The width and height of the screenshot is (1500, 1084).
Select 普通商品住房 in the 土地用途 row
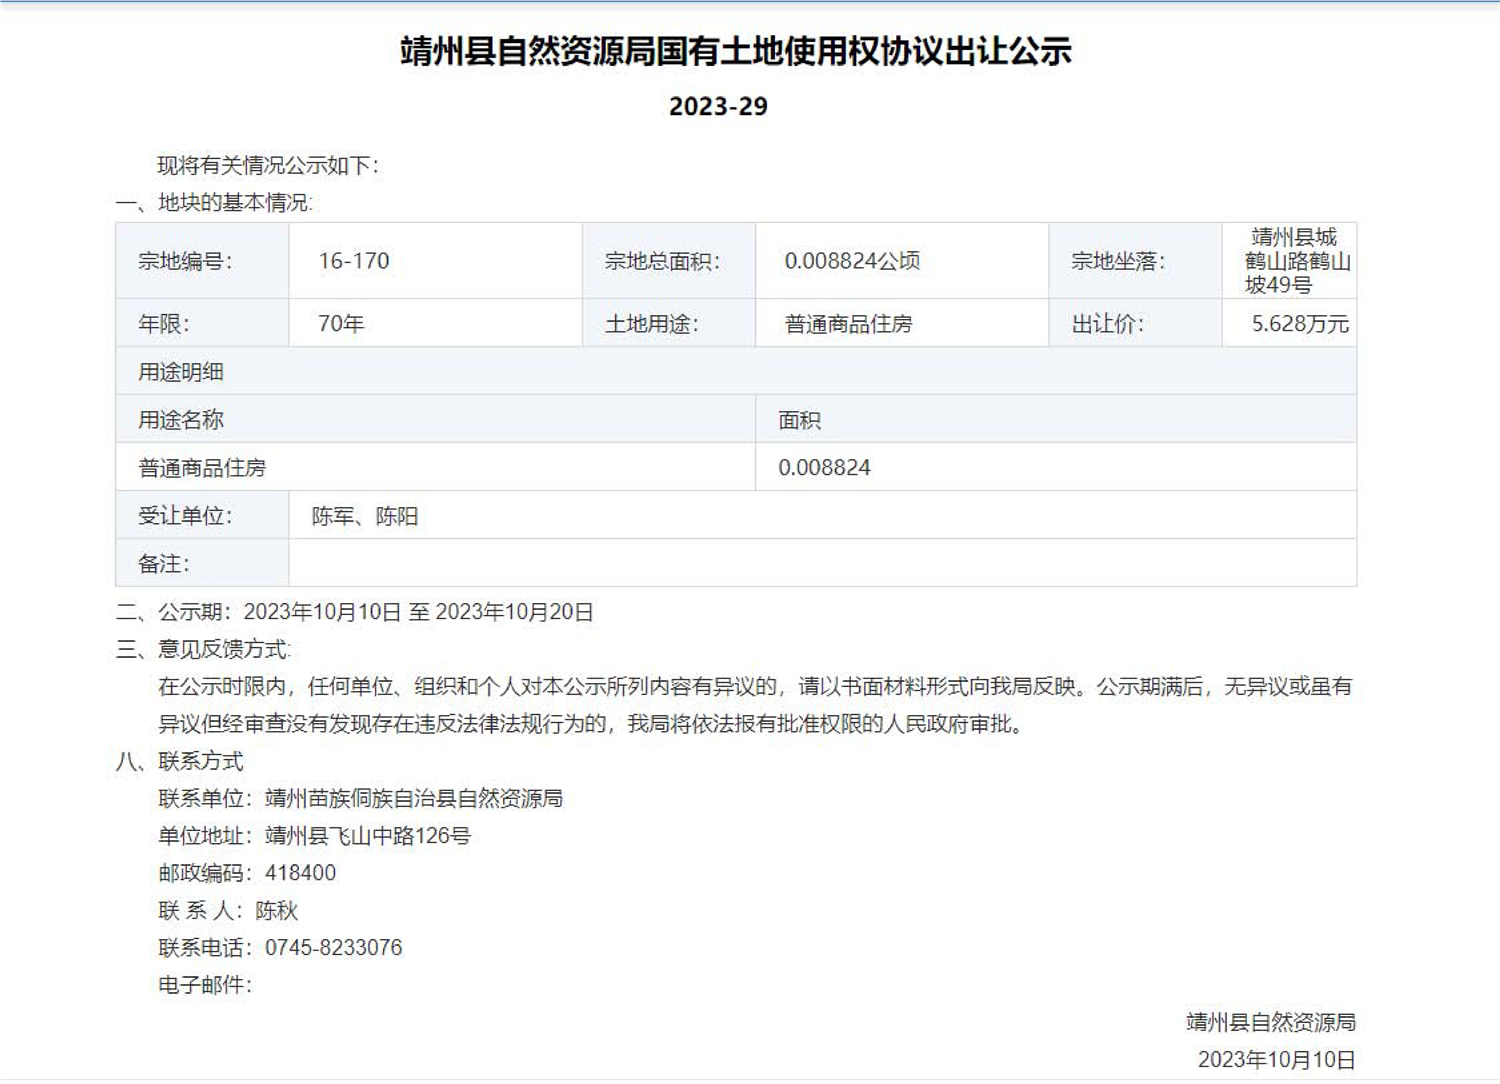pos(848,324)
